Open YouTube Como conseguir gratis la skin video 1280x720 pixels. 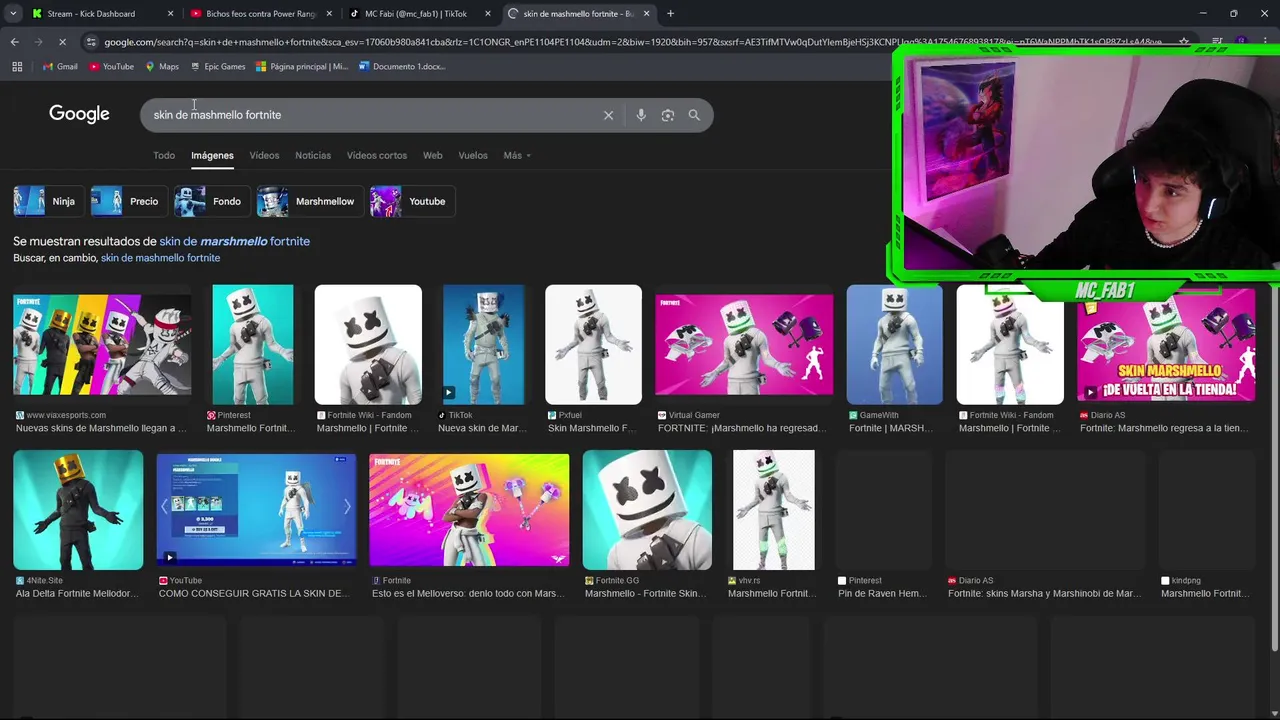click(x=256, y=510)
